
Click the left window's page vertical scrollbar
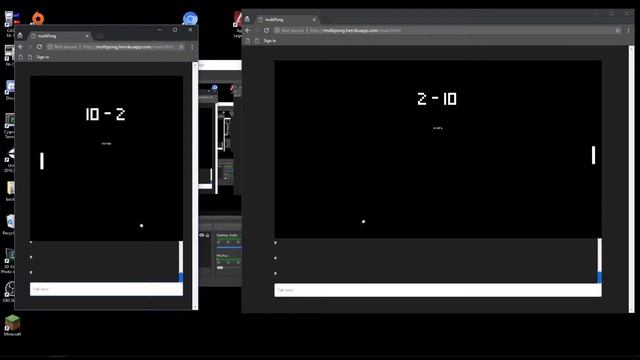[195, 186]
